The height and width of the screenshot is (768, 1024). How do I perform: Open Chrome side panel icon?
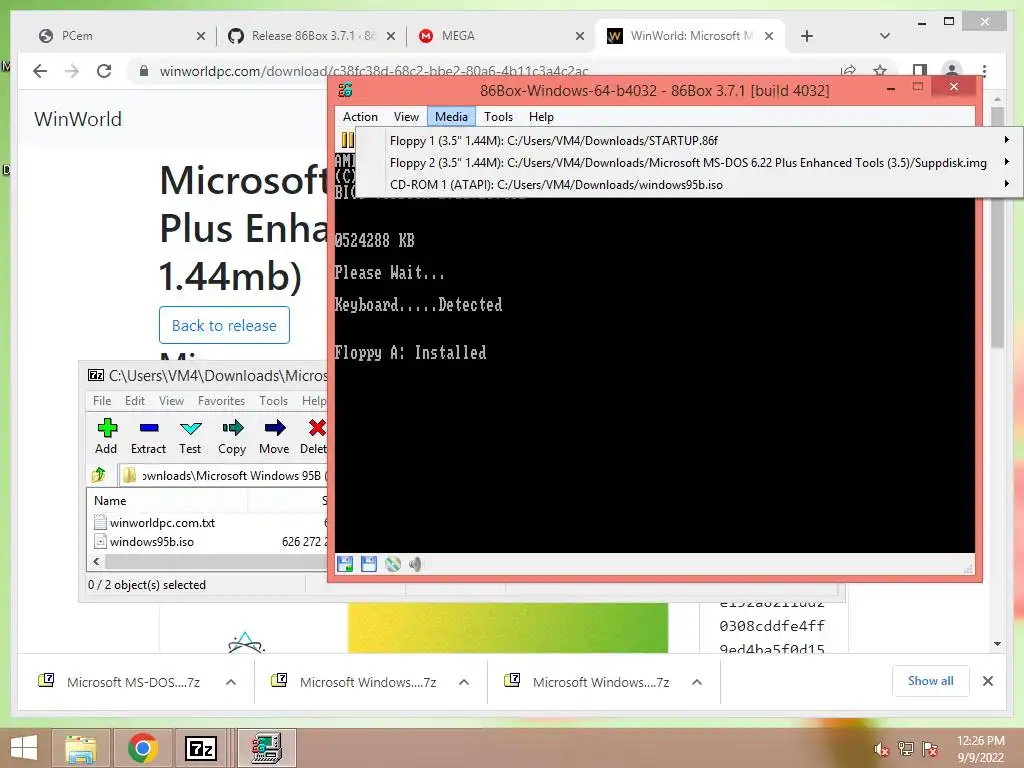coord(920,71)
